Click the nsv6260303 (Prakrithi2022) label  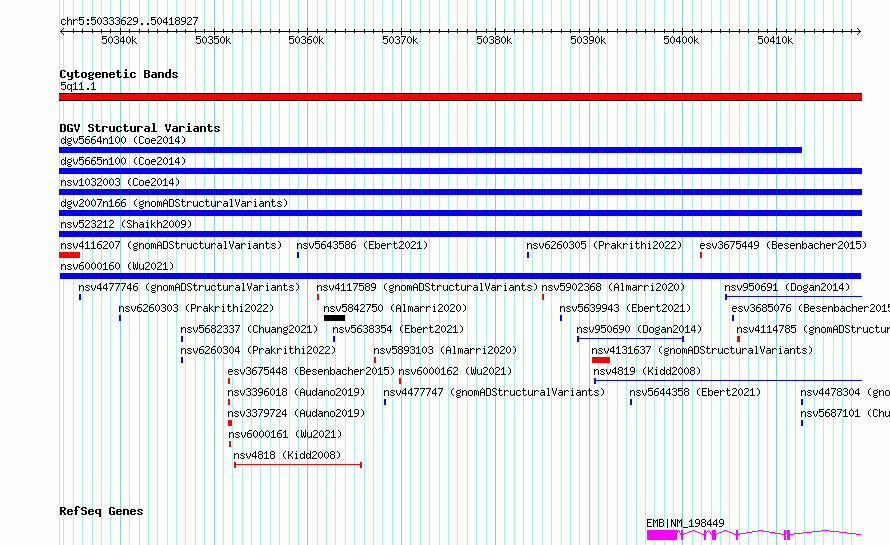(x=196, y=308)
